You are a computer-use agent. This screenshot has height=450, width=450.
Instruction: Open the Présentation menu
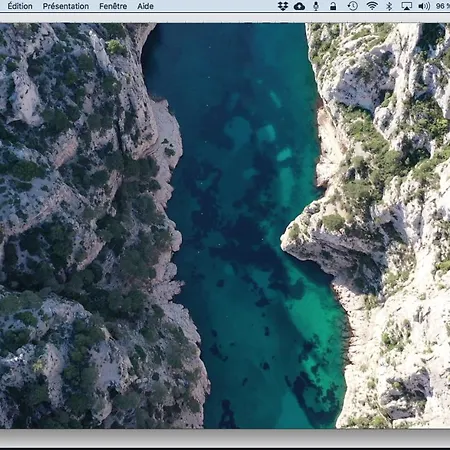(x=66, y=6)
